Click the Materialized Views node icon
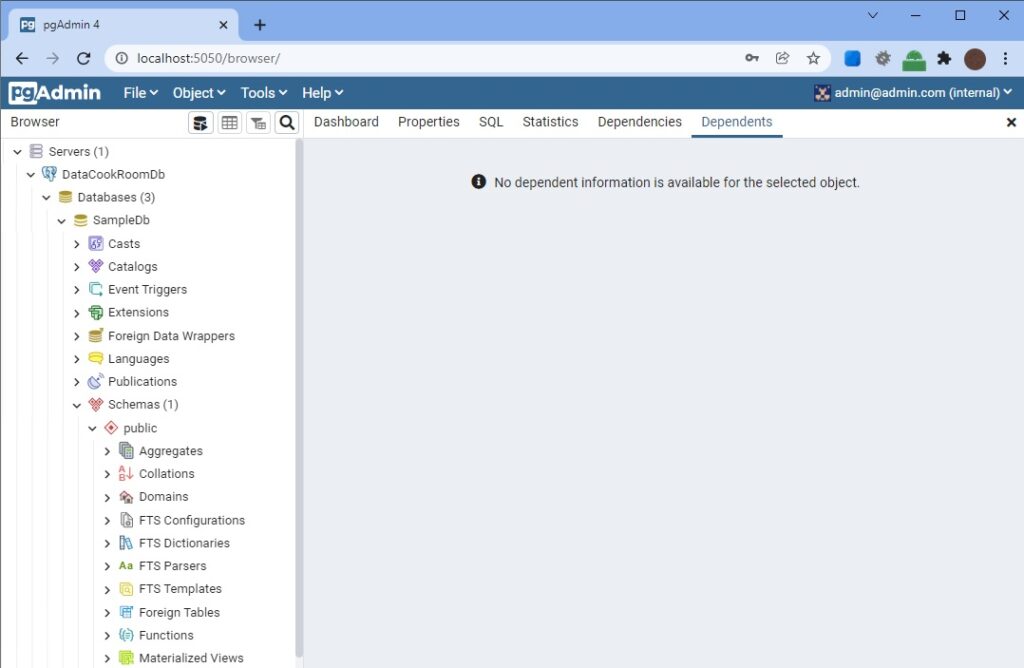 tap(126, 658)
